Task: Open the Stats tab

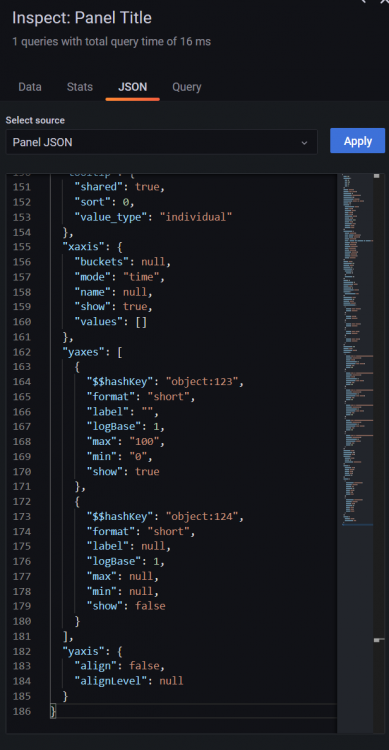Action: 80,87
